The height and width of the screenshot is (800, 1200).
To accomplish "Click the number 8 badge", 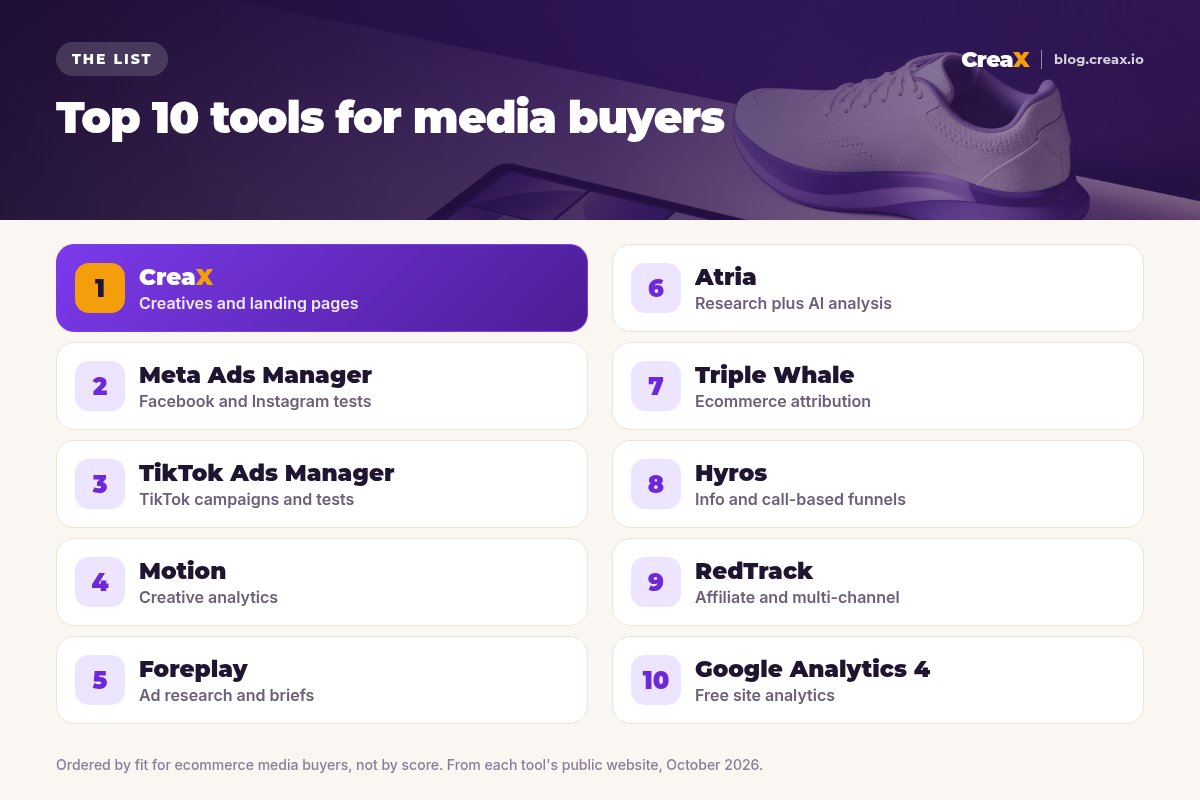I will coord(656,484).
